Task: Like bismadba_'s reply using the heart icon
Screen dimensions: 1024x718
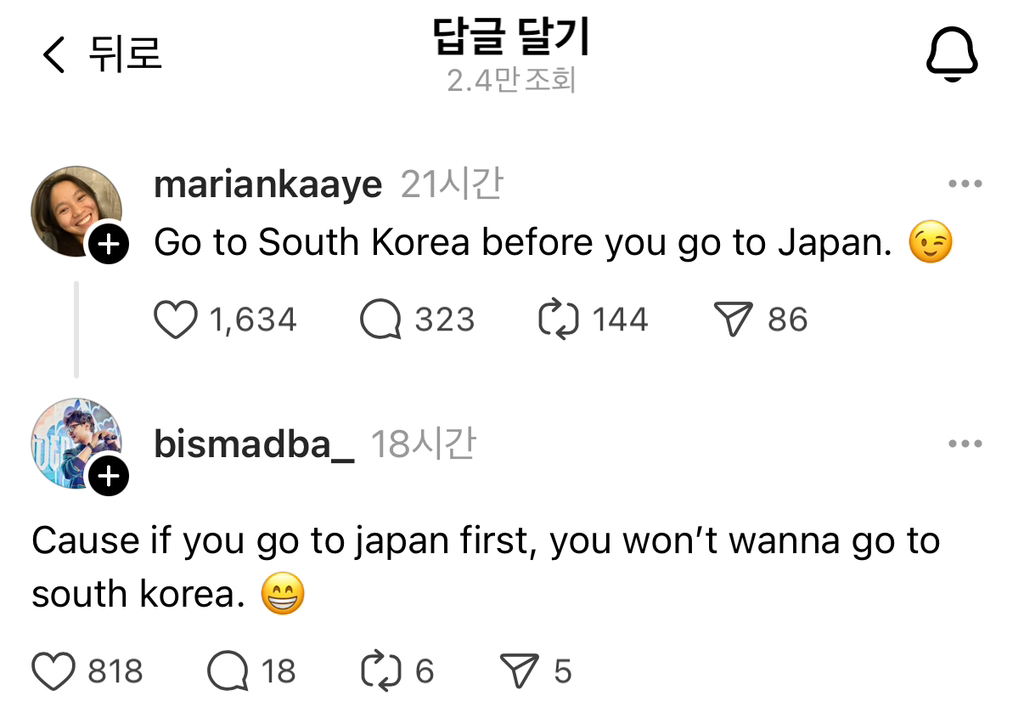Action: point(54,671)
